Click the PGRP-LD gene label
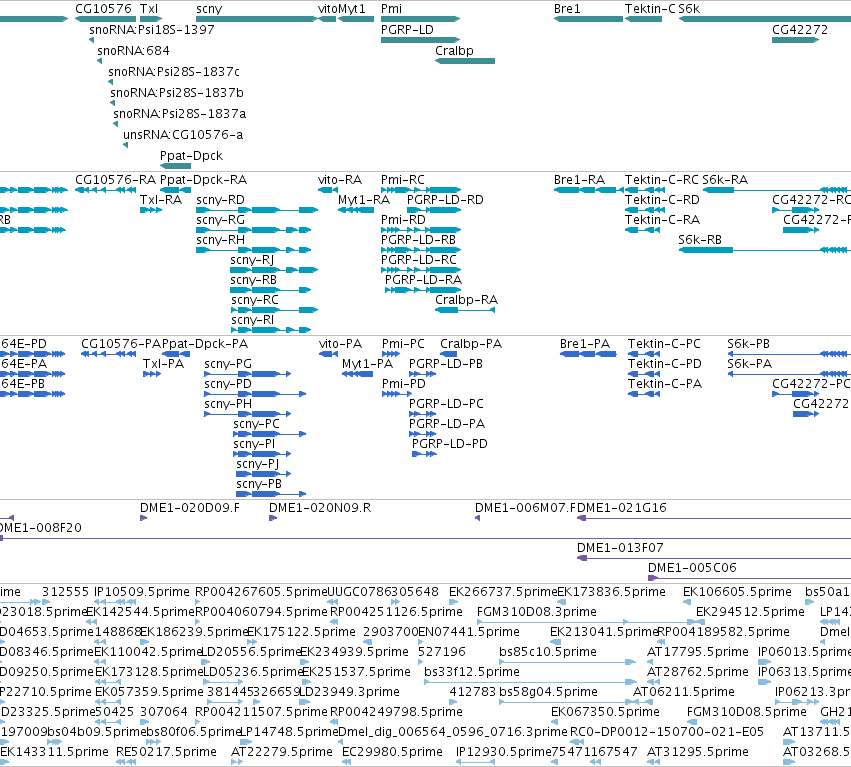This screenshot has height=767, width=851. (x=407, y=29)
